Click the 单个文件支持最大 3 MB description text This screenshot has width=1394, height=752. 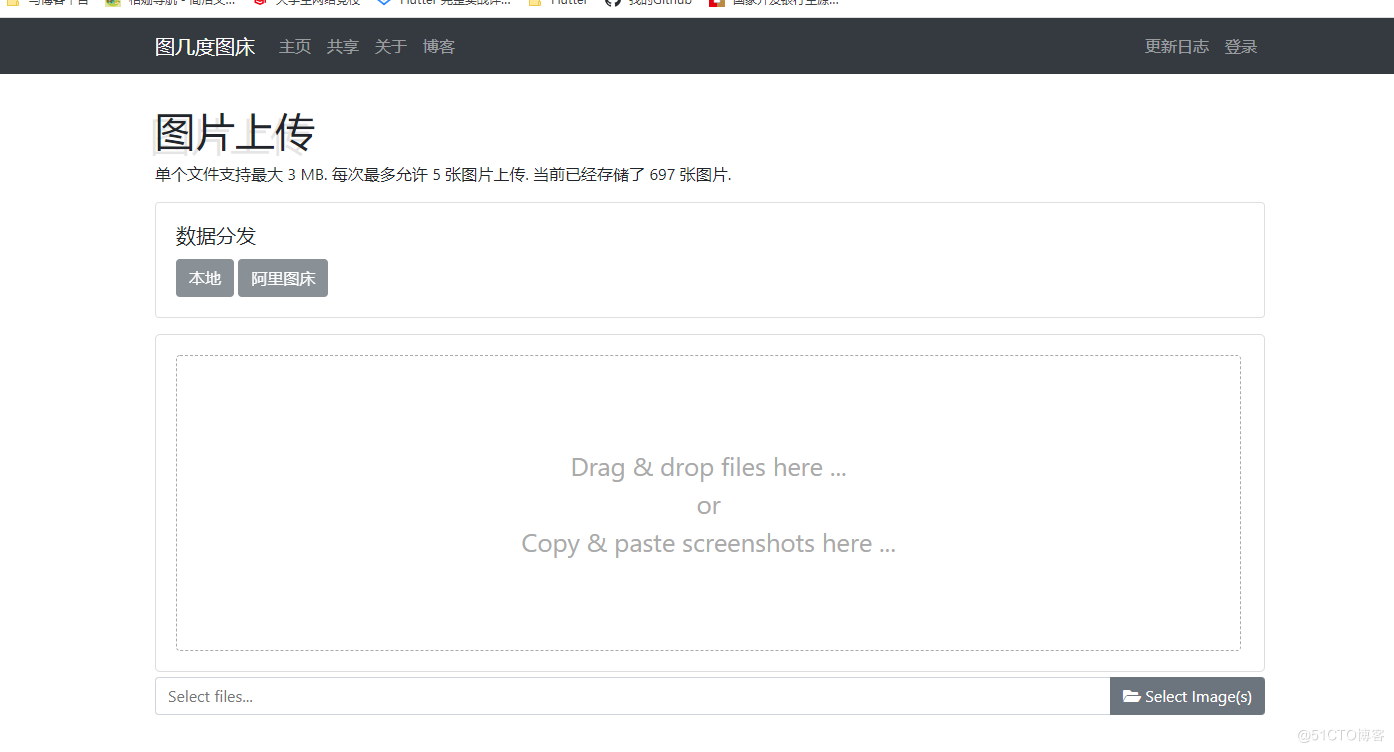443,175
